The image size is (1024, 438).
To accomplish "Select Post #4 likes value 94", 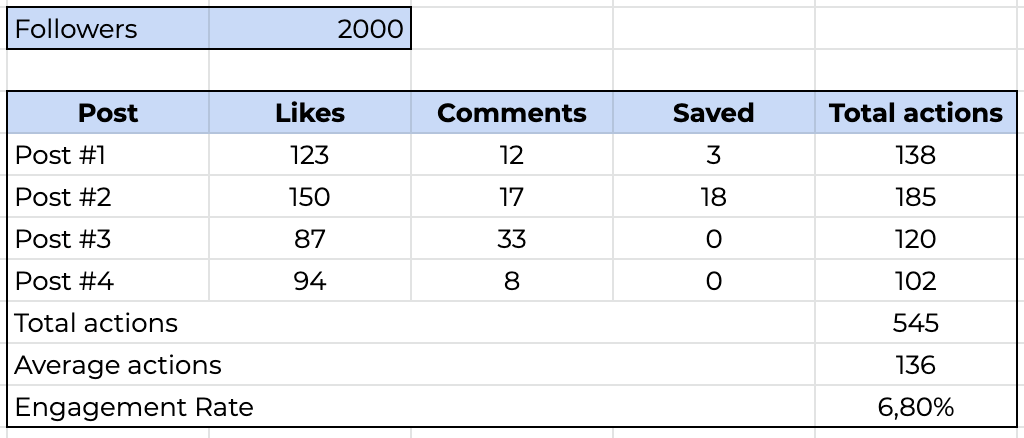I will 310,281.
